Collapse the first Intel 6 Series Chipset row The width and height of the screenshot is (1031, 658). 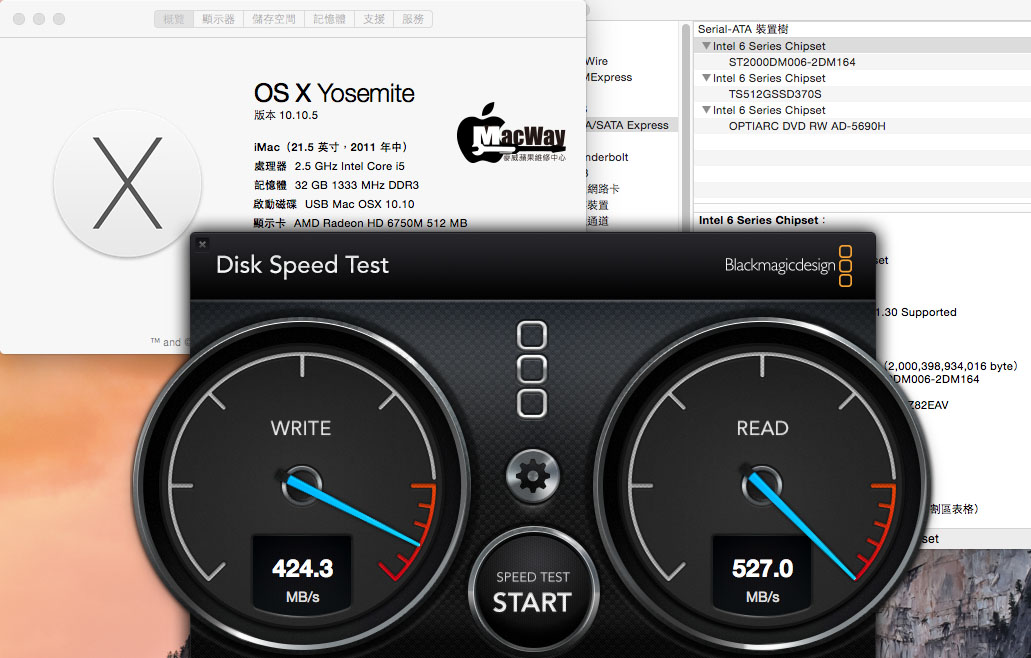click(x=706, y=46)
